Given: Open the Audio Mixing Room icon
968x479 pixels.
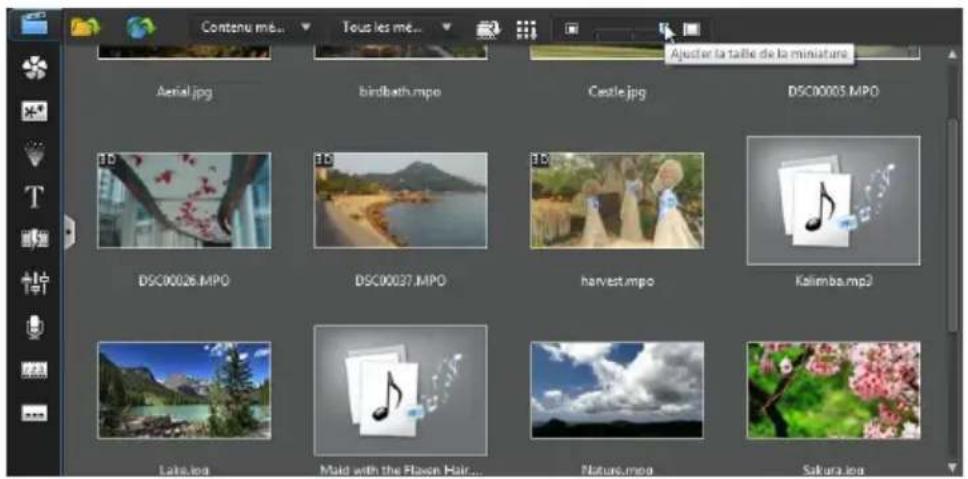Looking at the screenshot, I should pyautogui.click(x=34, y=283).
